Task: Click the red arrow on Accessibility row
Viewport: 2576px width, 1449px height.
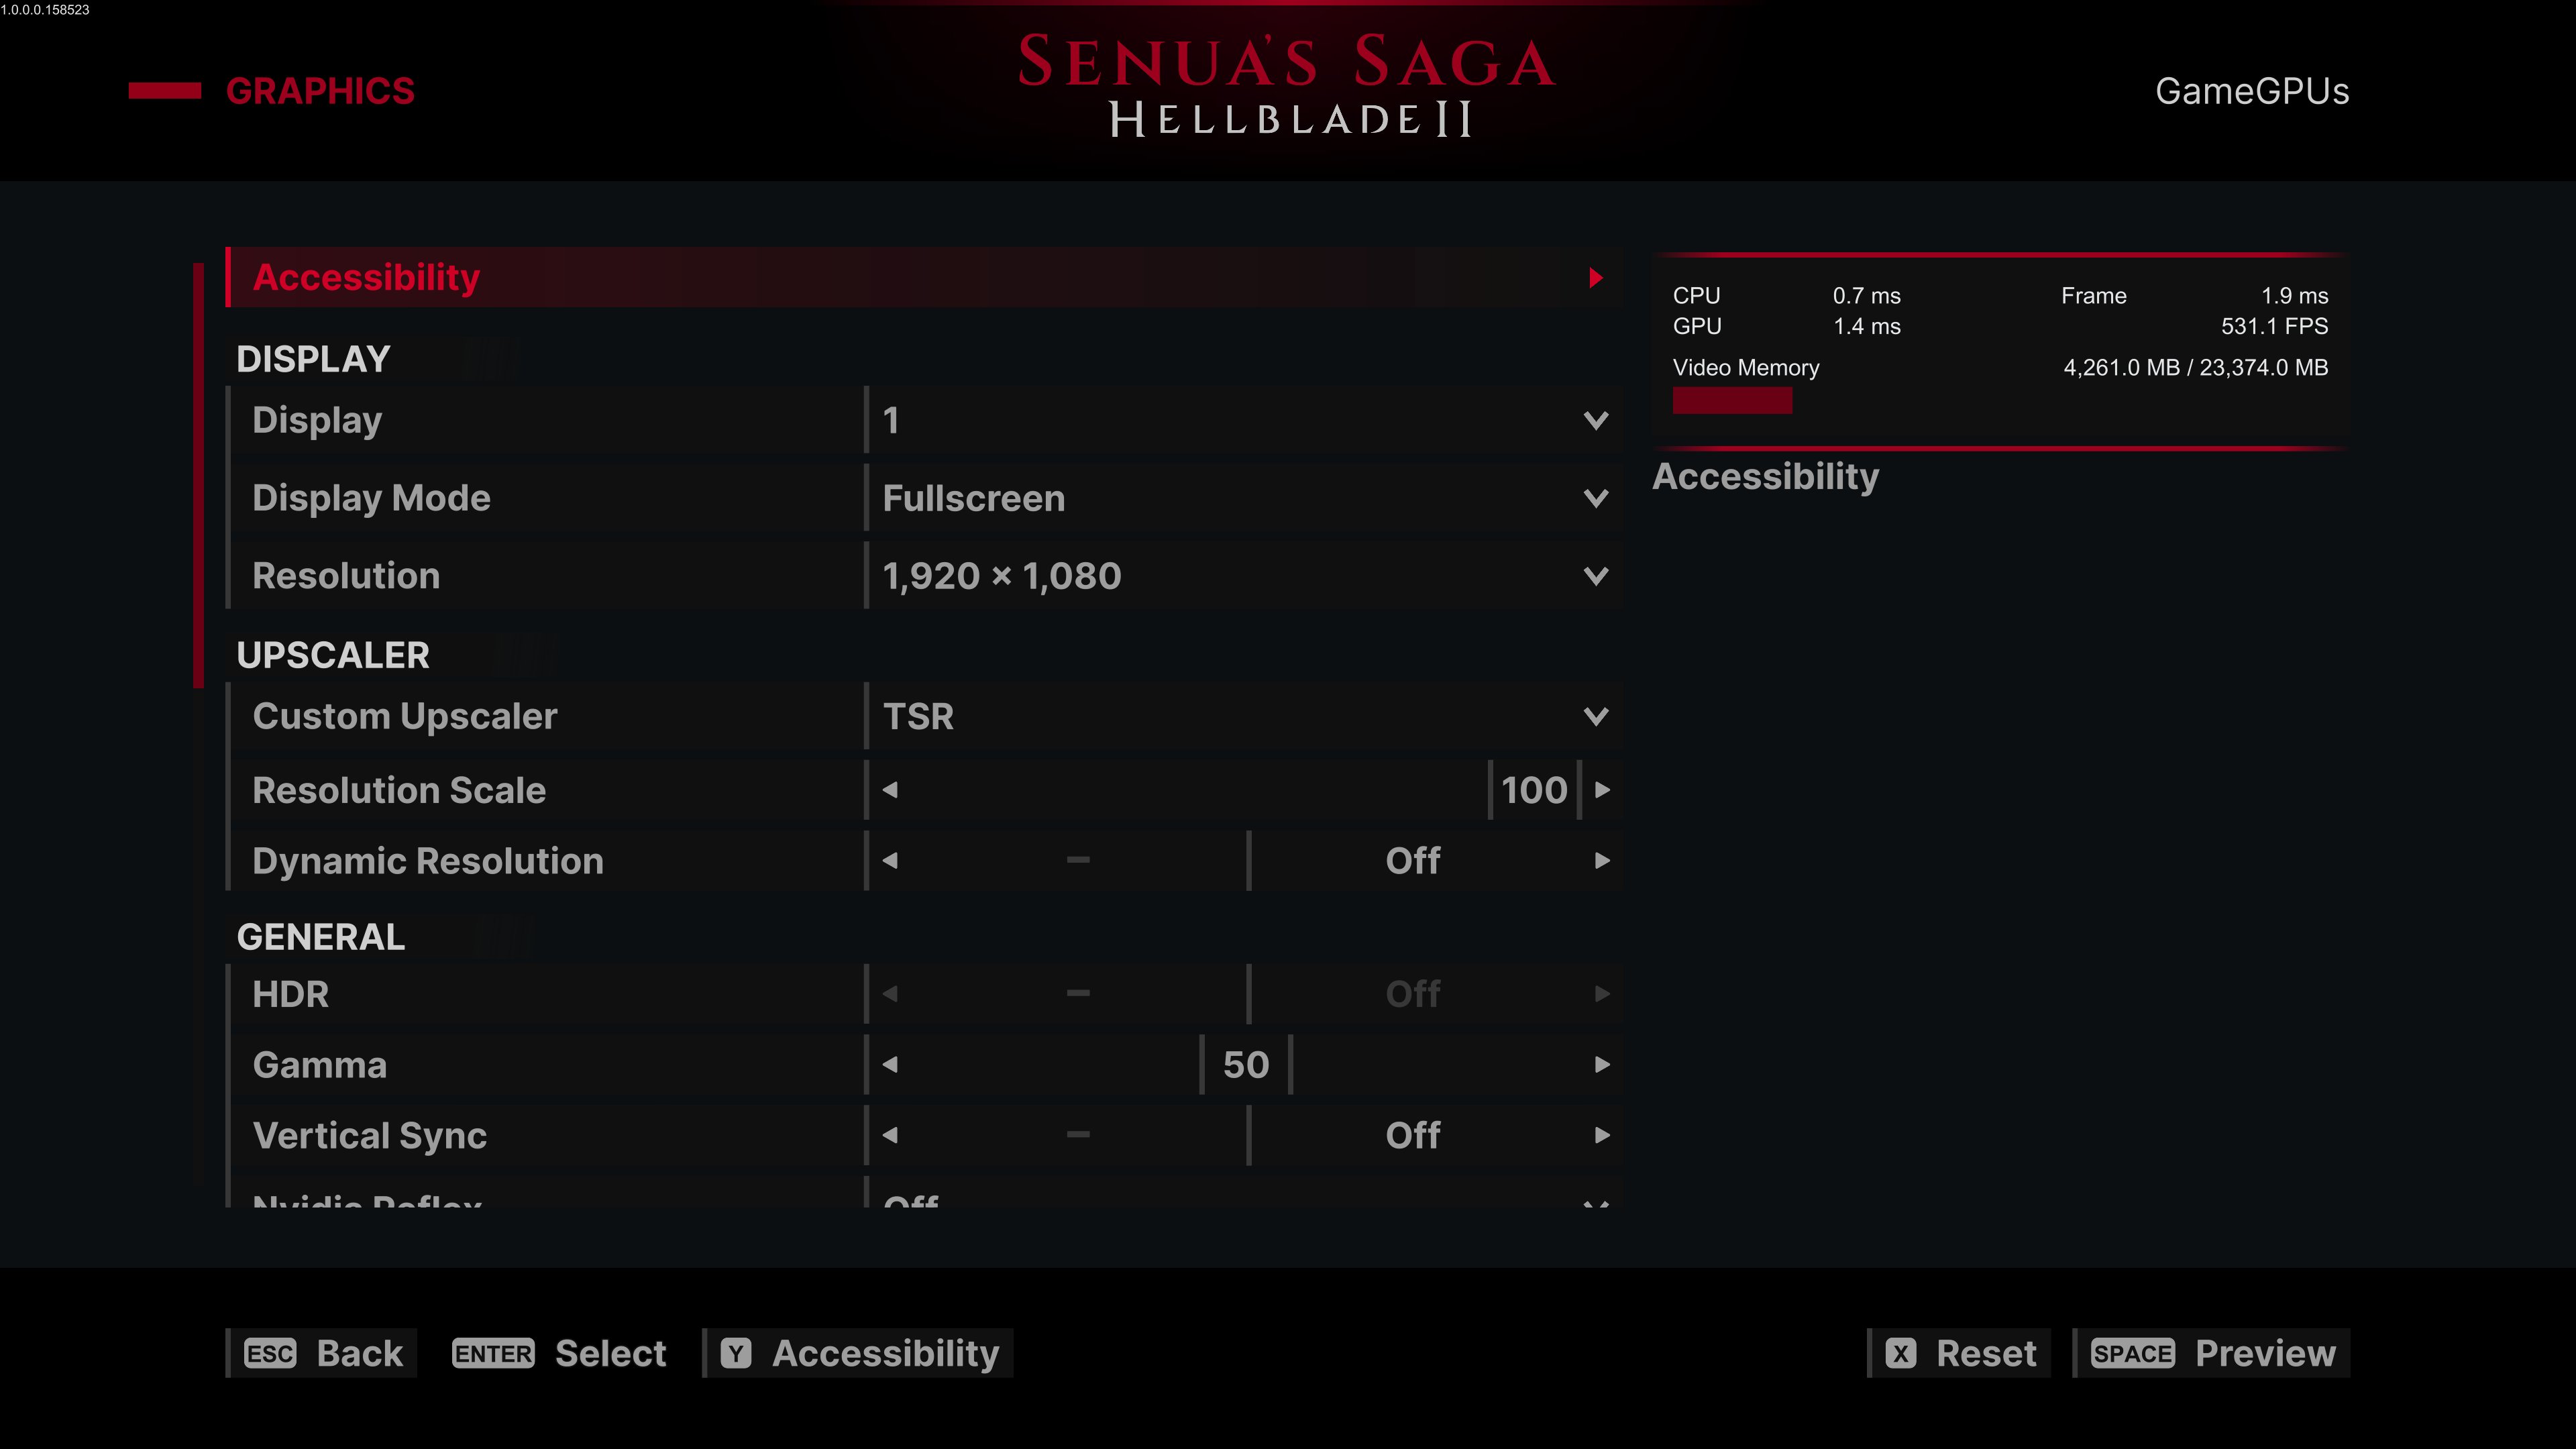Action: (x=1596, y=277)
